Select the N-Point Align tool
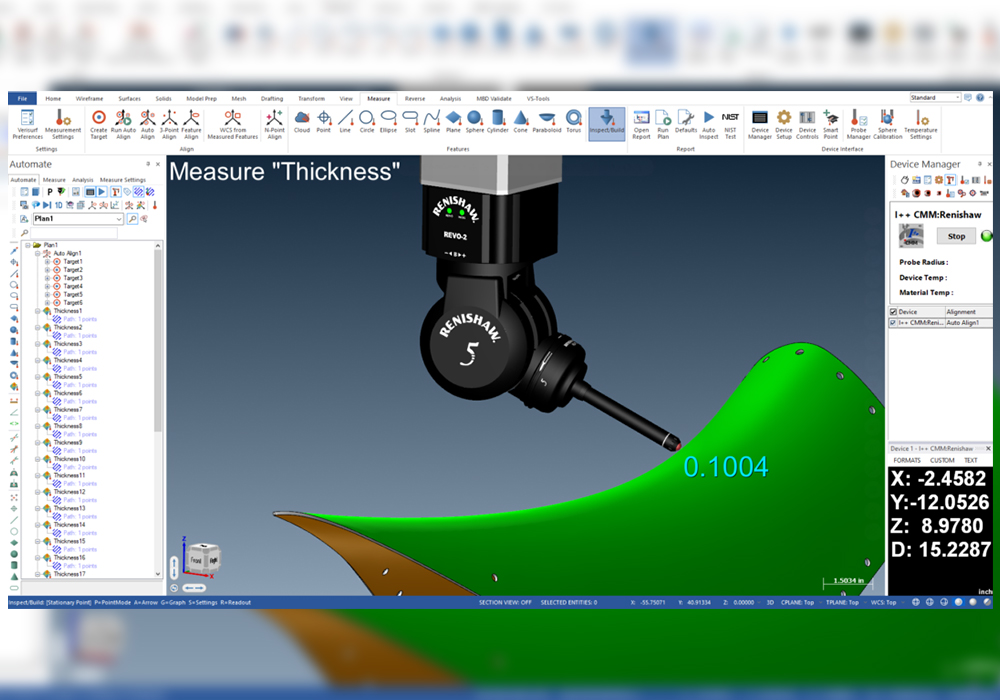Viewport: 1000px width, 700px height. (274, 124)
